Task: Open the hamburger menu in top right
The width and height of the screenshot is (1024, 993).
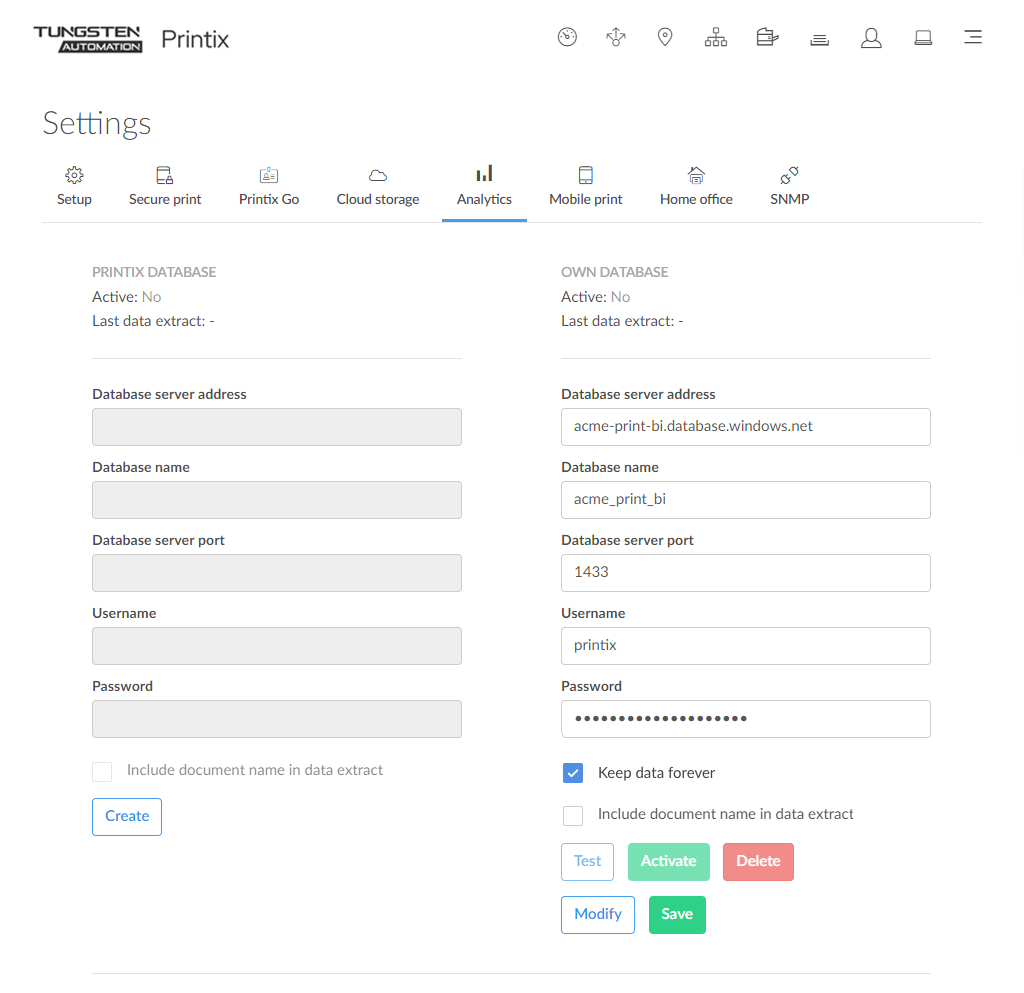Action: [x=972, y=38]
